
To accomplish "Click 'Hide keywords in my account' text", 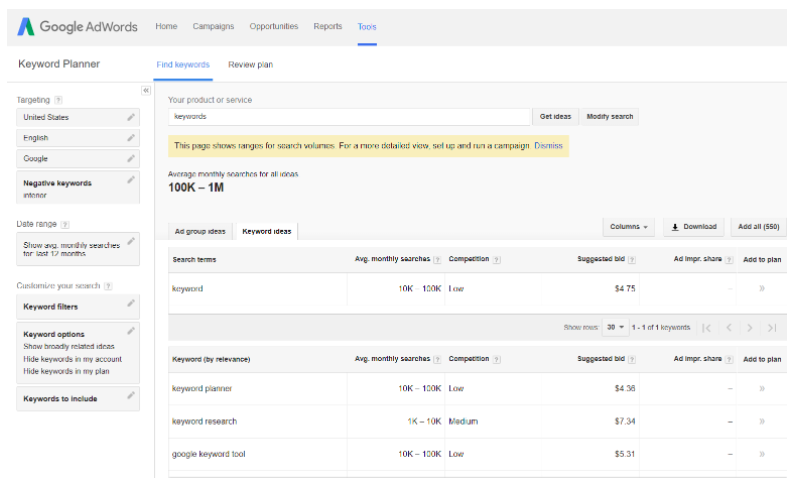I will coord(72,359).
